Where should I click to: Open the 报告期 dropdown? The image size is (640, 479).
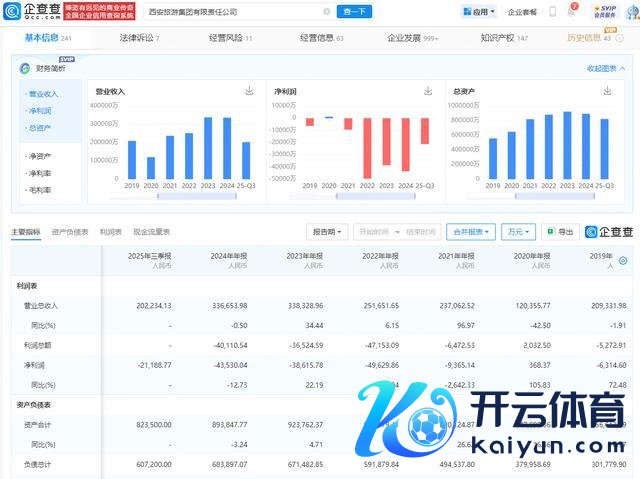pyautogui.click(x=327, y=232)
